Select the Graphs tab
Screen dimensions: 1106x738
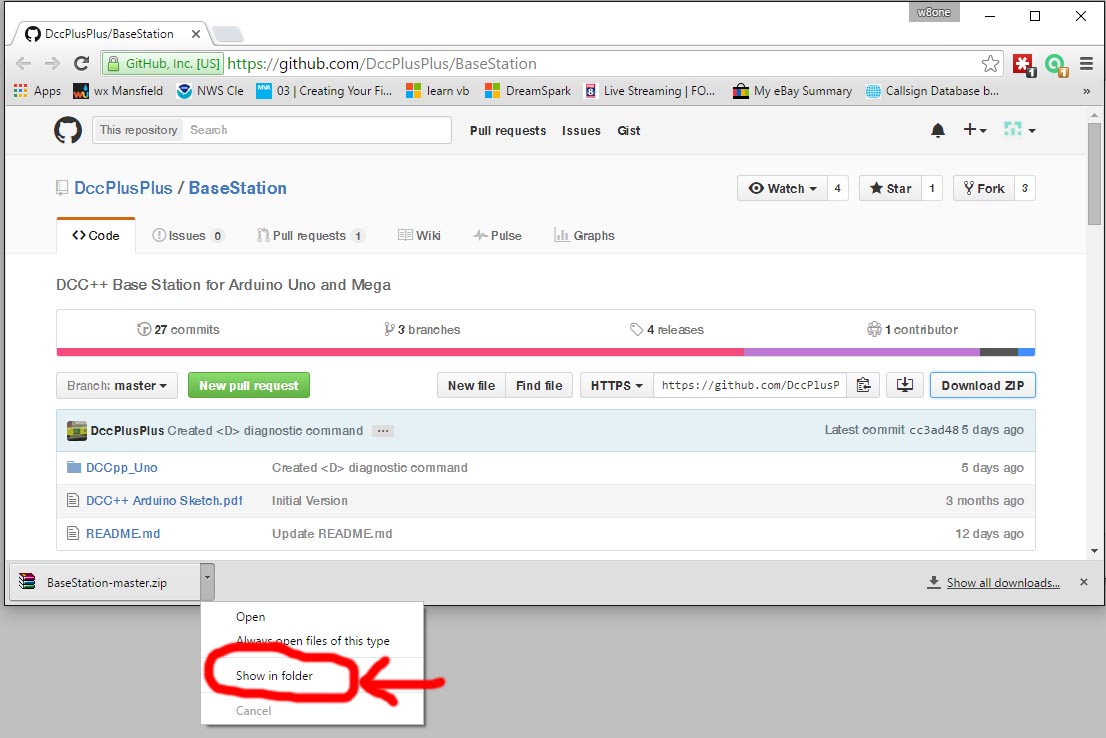point(584,236)
